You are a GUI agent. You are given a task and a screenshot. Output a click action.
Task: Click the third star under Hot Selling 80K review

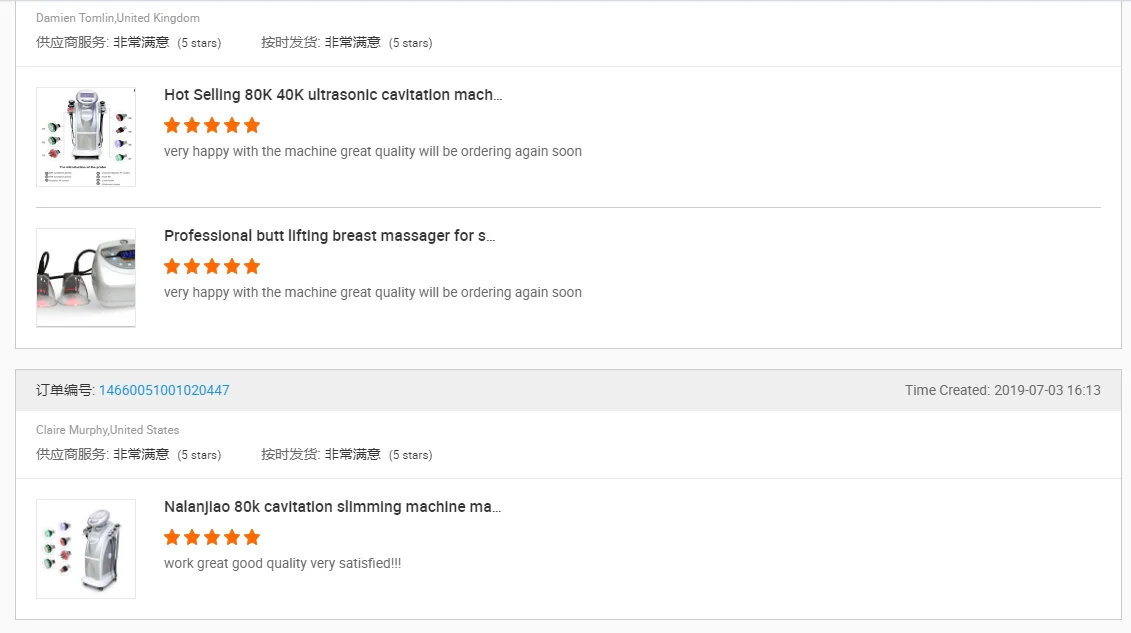(212, 125)
